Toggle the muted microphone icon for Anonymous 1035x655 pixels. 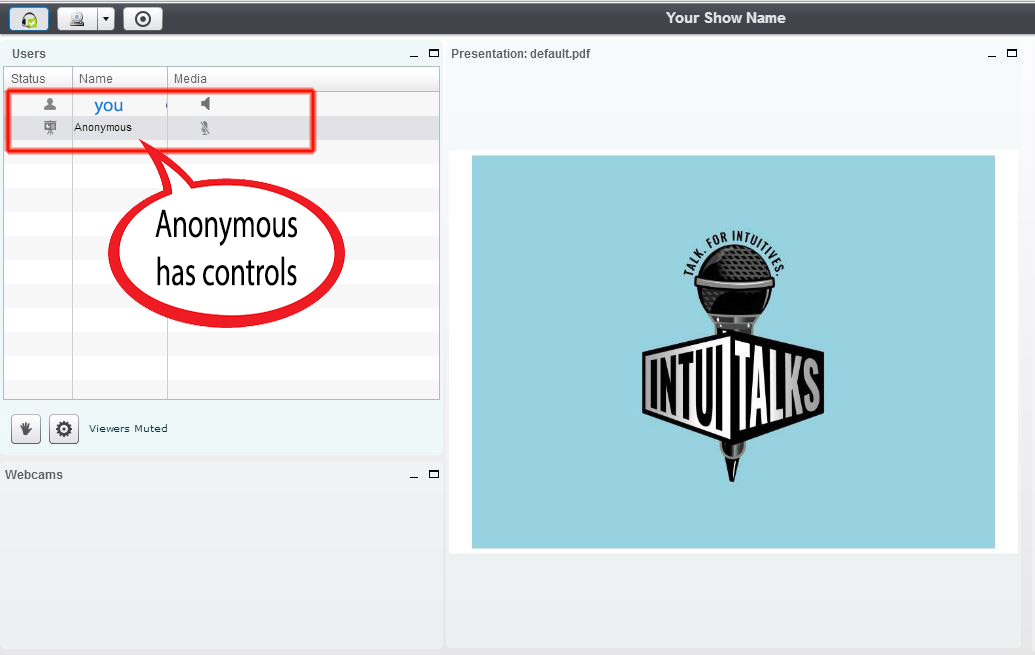(x=205, y=128)
